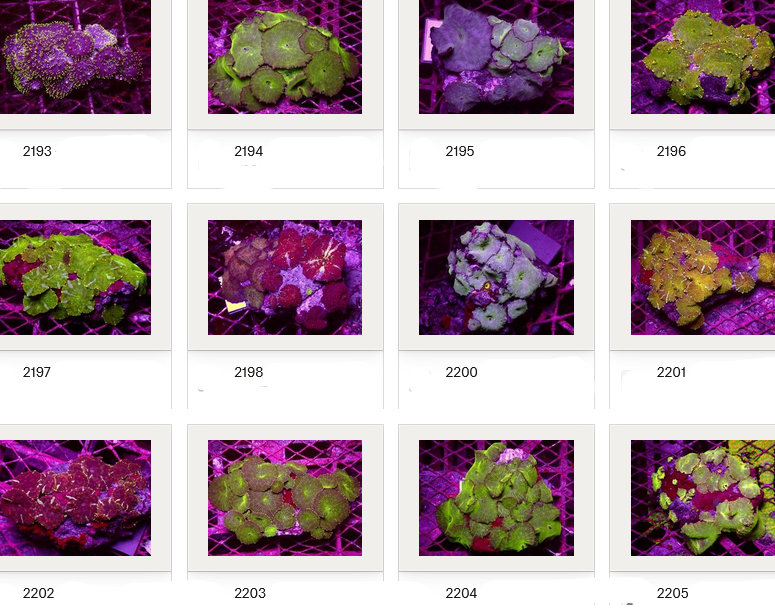This screenshot has width=775, height=610.
Task: Click the 2196 item label
Action: (671, 152)
